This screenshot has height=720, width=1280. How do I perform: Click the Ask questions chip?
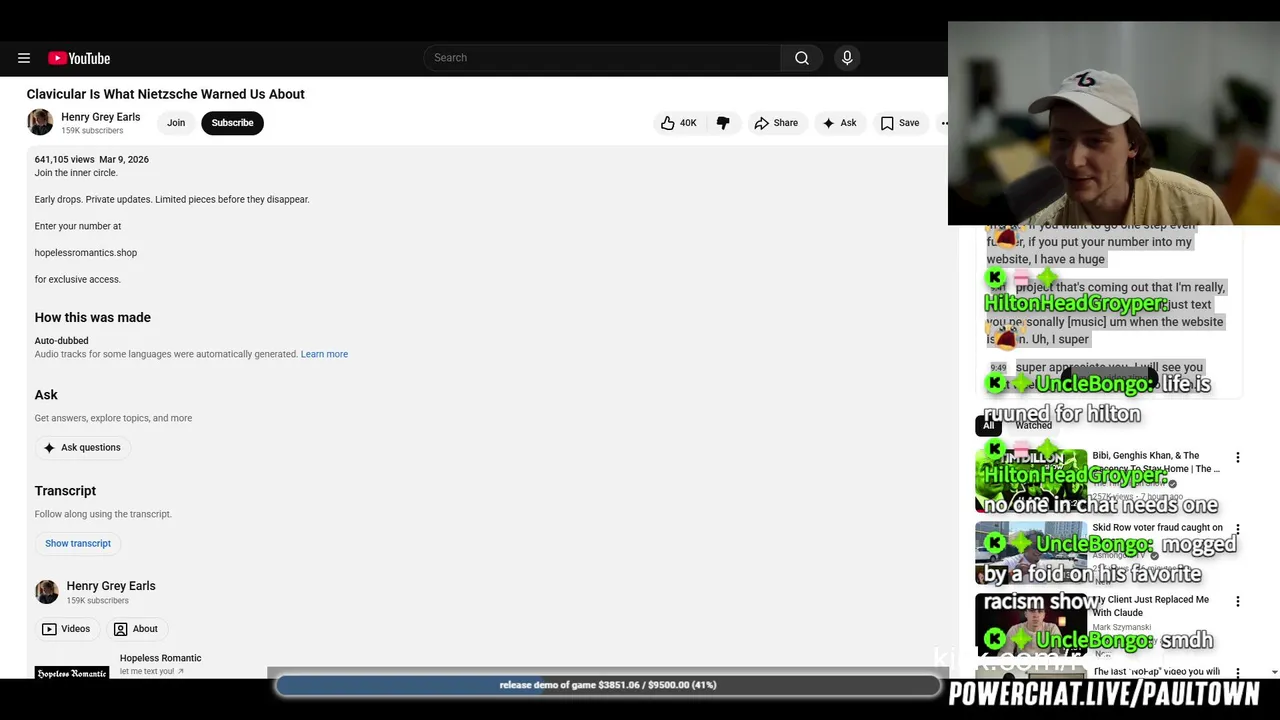(x=82, y=447)
